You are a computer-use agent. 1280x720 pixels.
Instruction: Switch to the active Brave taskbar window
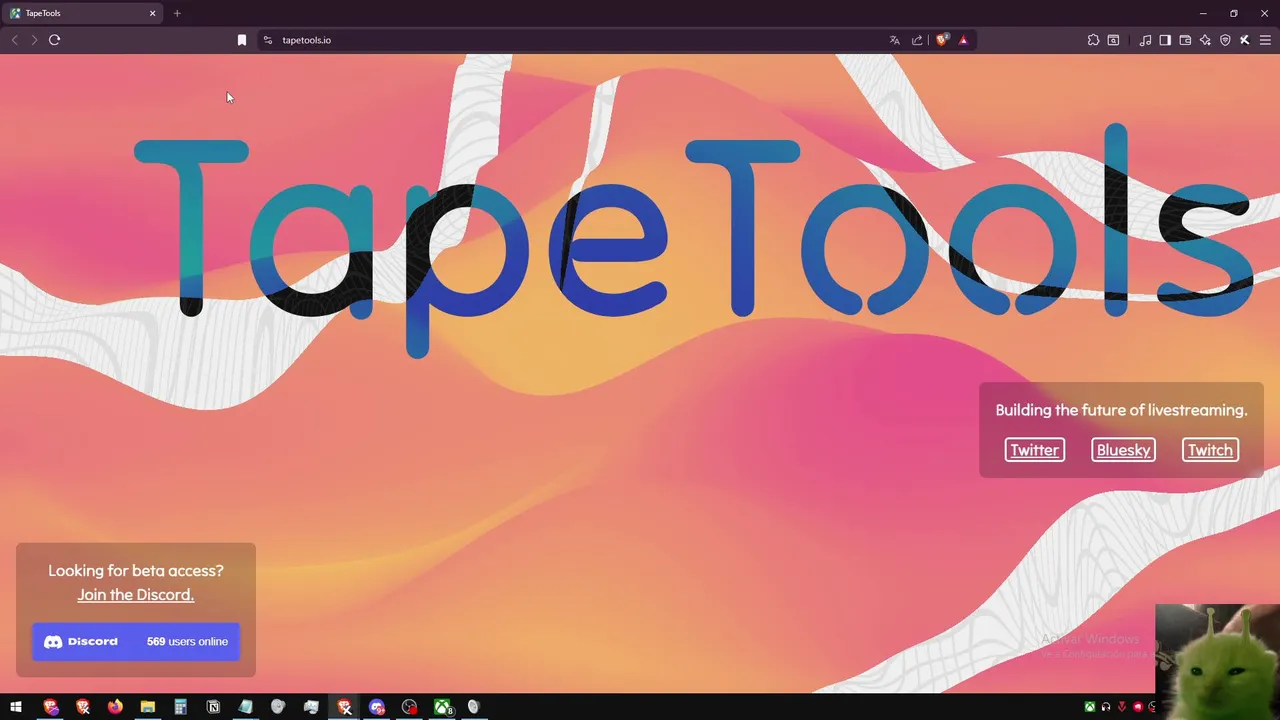coord(344,707)
